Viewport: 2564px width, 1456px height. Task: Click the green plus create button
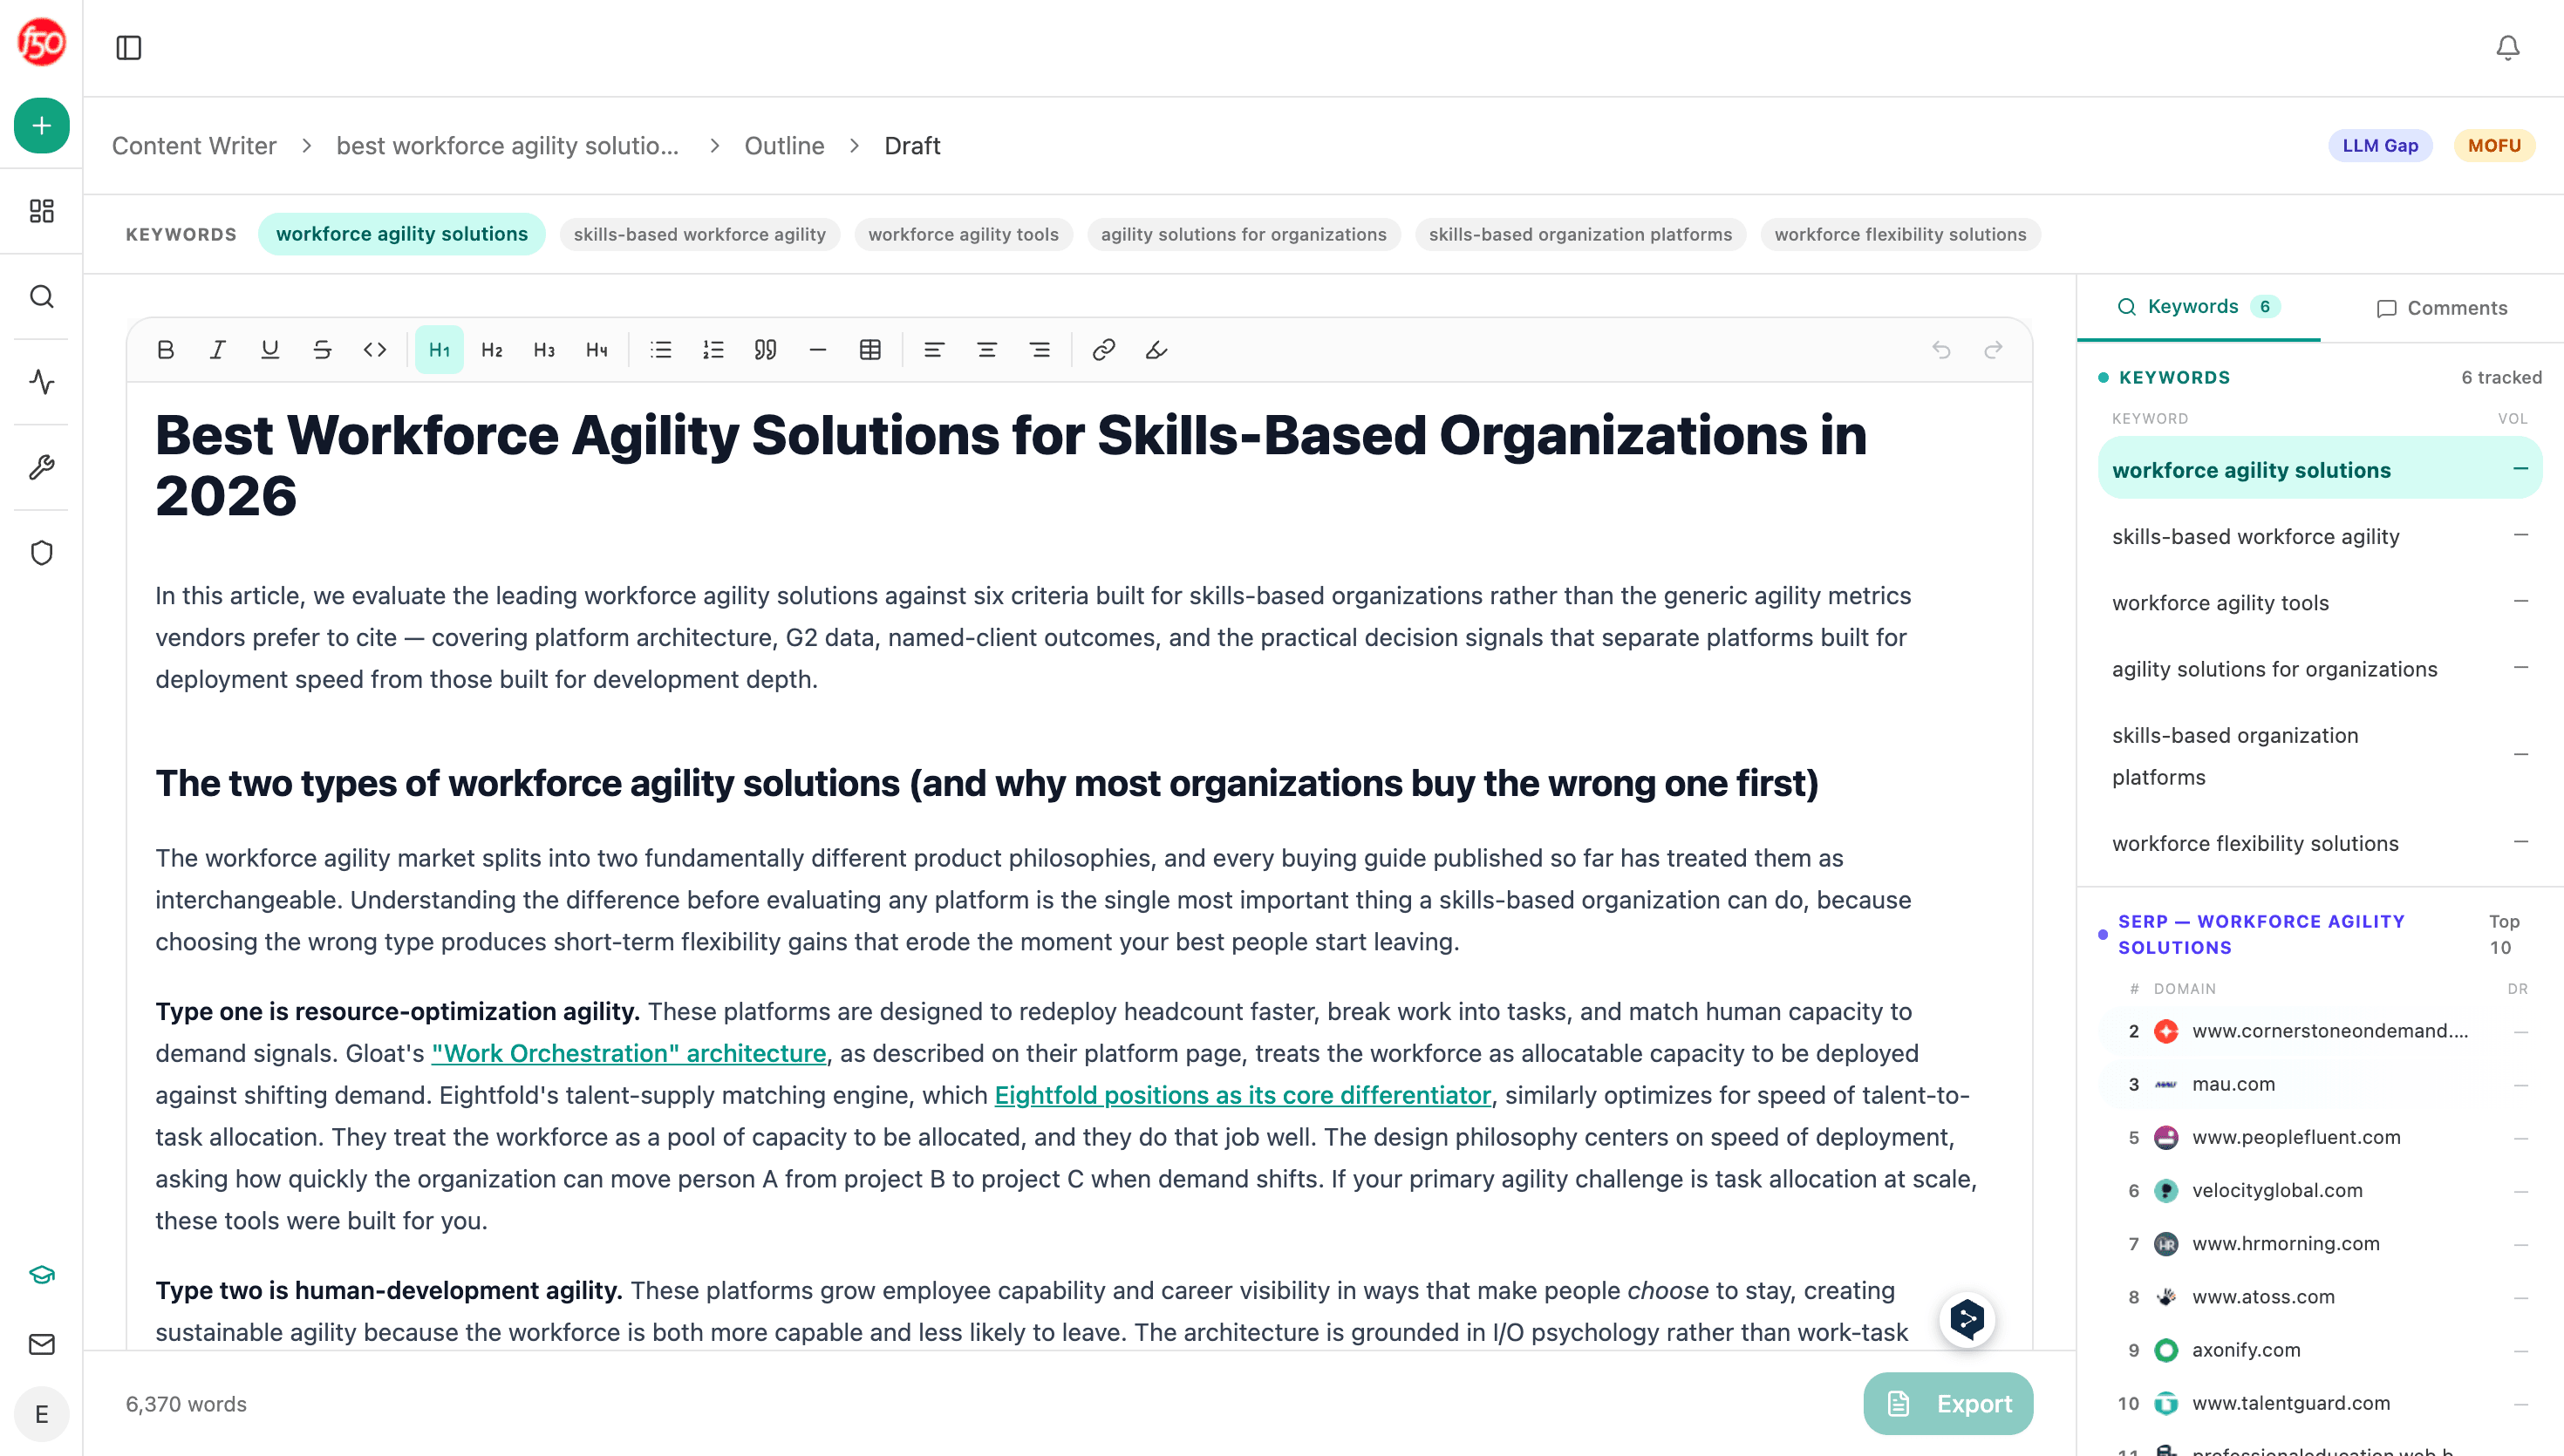41,126
